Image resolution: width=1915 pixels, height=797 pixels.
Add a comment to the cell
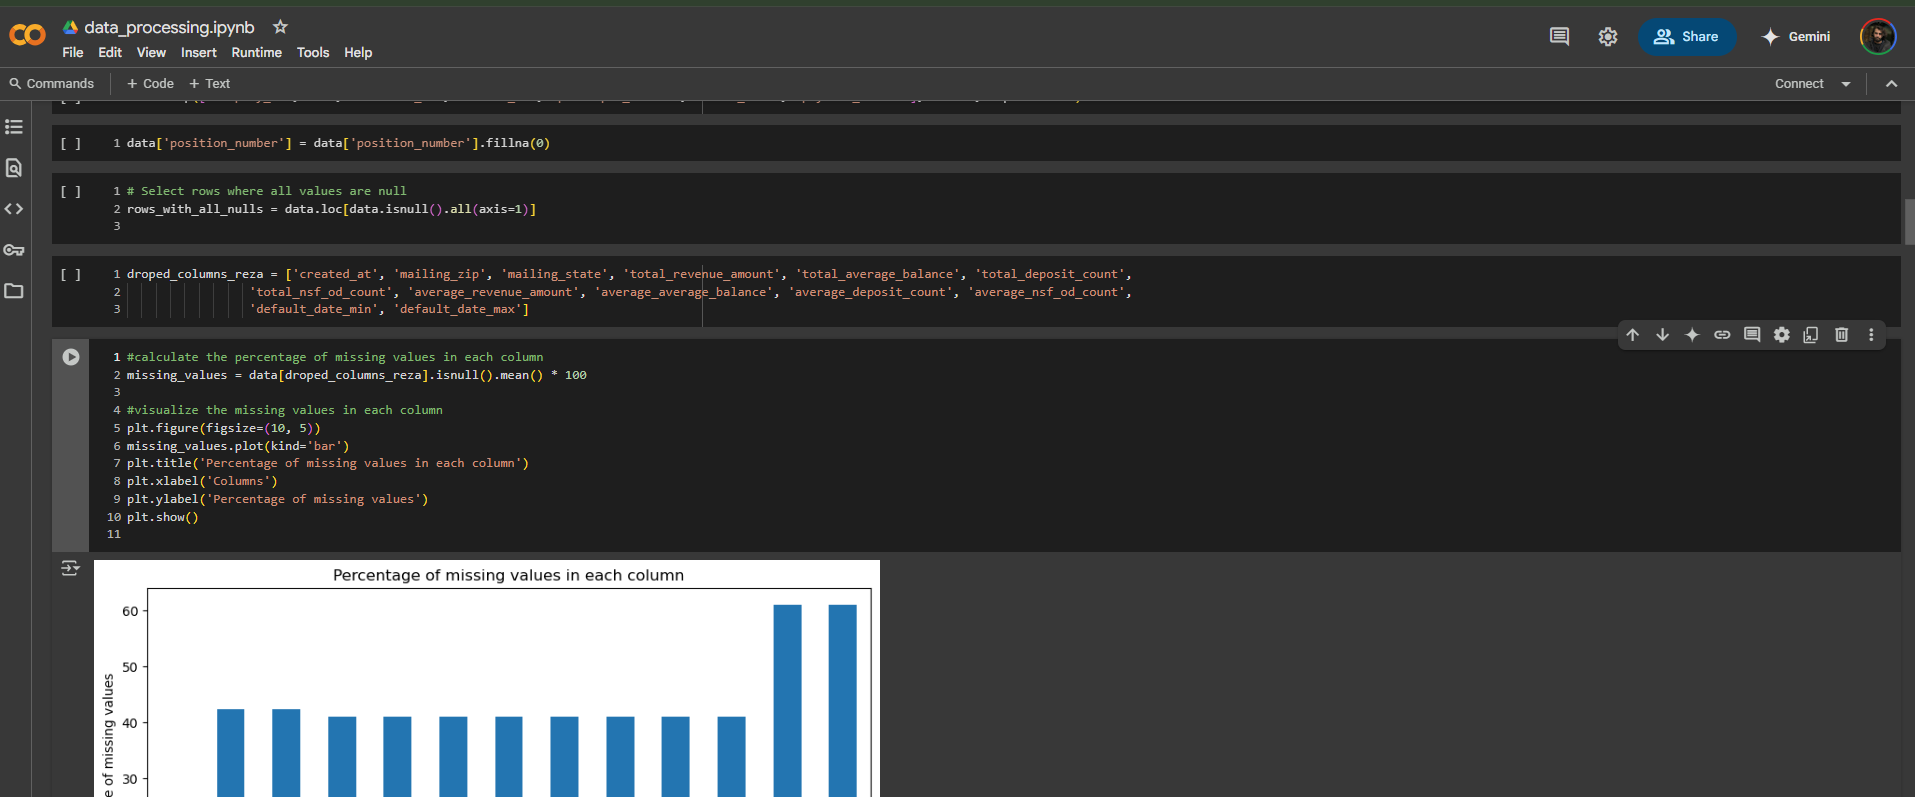[x=1752, y=335]
